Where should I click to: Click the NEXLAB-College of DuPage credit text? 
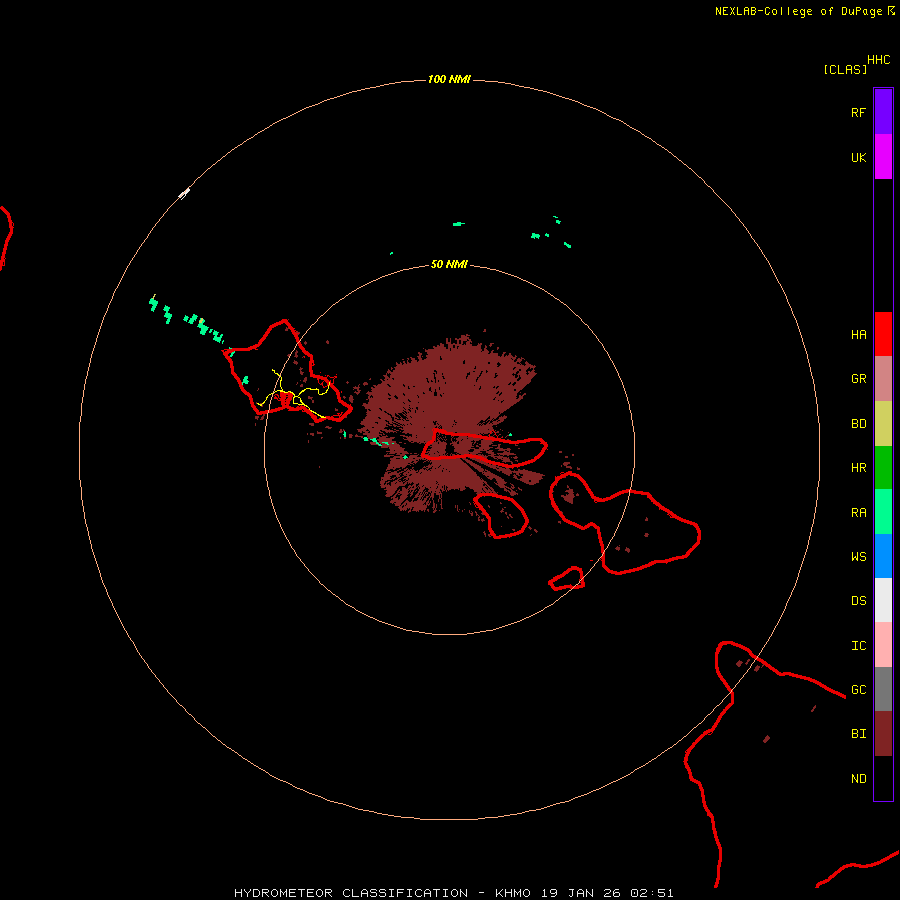798,11
